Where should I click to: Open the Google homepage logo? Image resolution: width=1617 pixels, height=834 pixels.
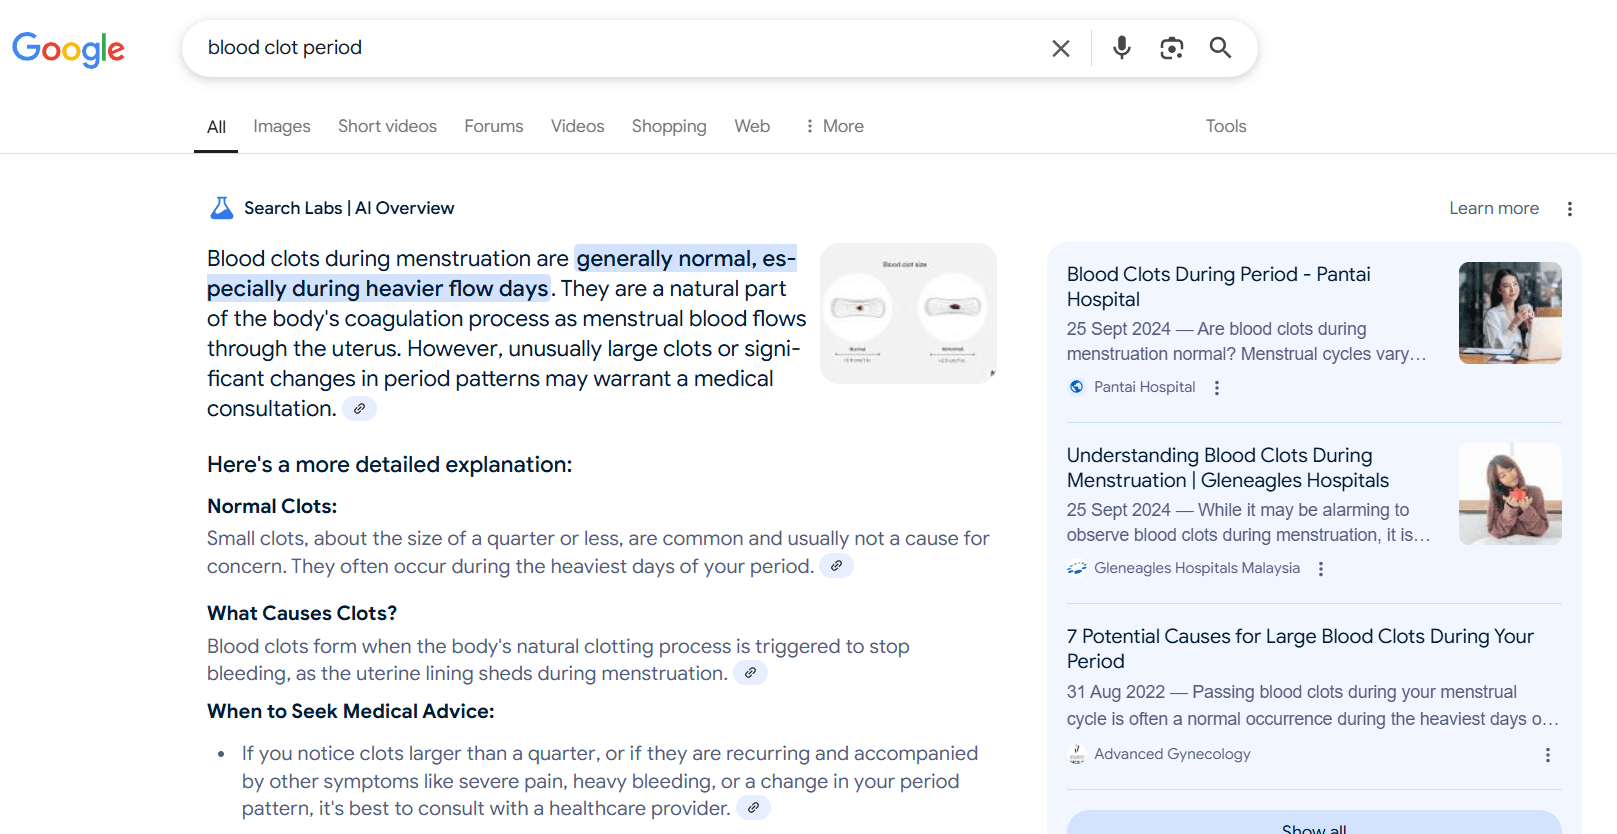(x=68, y=48)
